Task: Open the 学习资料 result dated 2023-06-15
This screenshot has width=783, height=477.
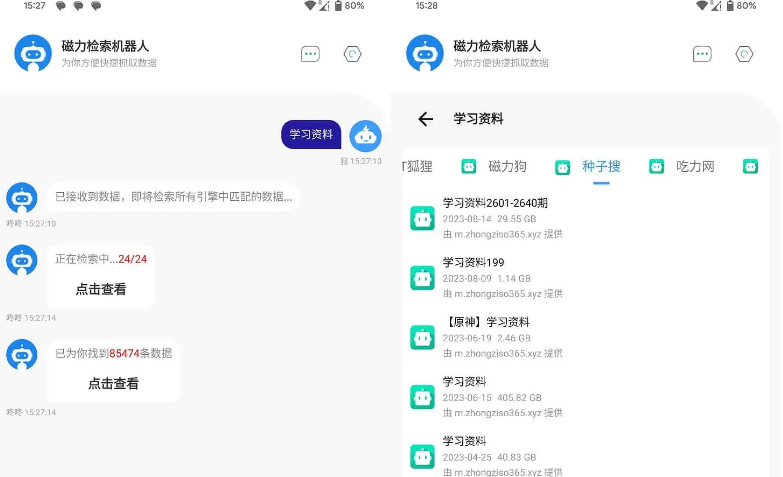Action: pos(585,397)
